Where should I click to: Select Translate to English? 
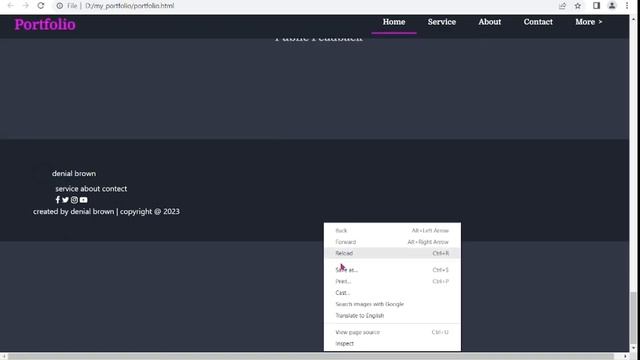[392, 316]
